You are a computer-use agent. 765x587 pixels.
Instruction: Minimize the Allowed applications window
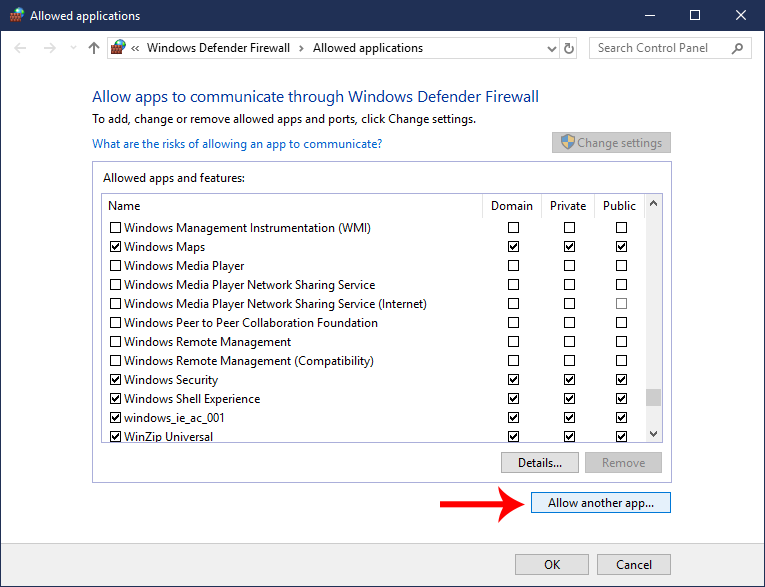650,15
